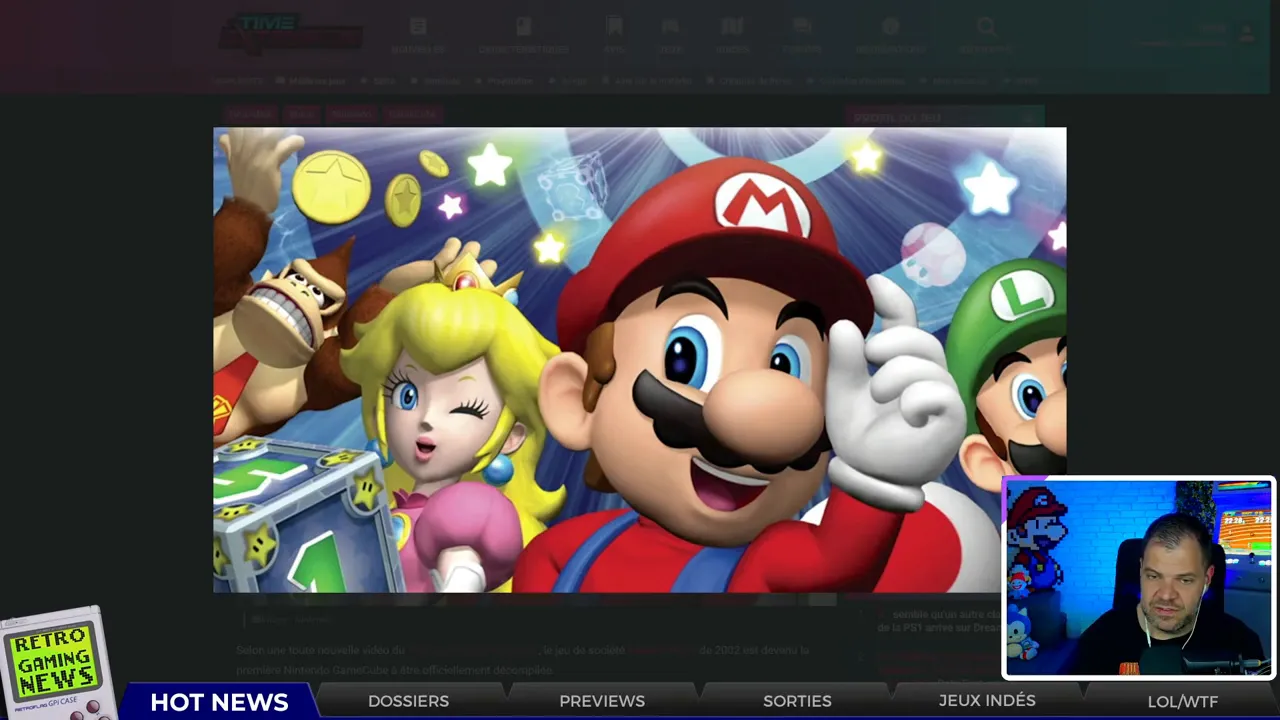Select the HOT NEWS tab
The width and height of the screenshot is (1280, 720).
pyautogui.click(x=219, y=702)
